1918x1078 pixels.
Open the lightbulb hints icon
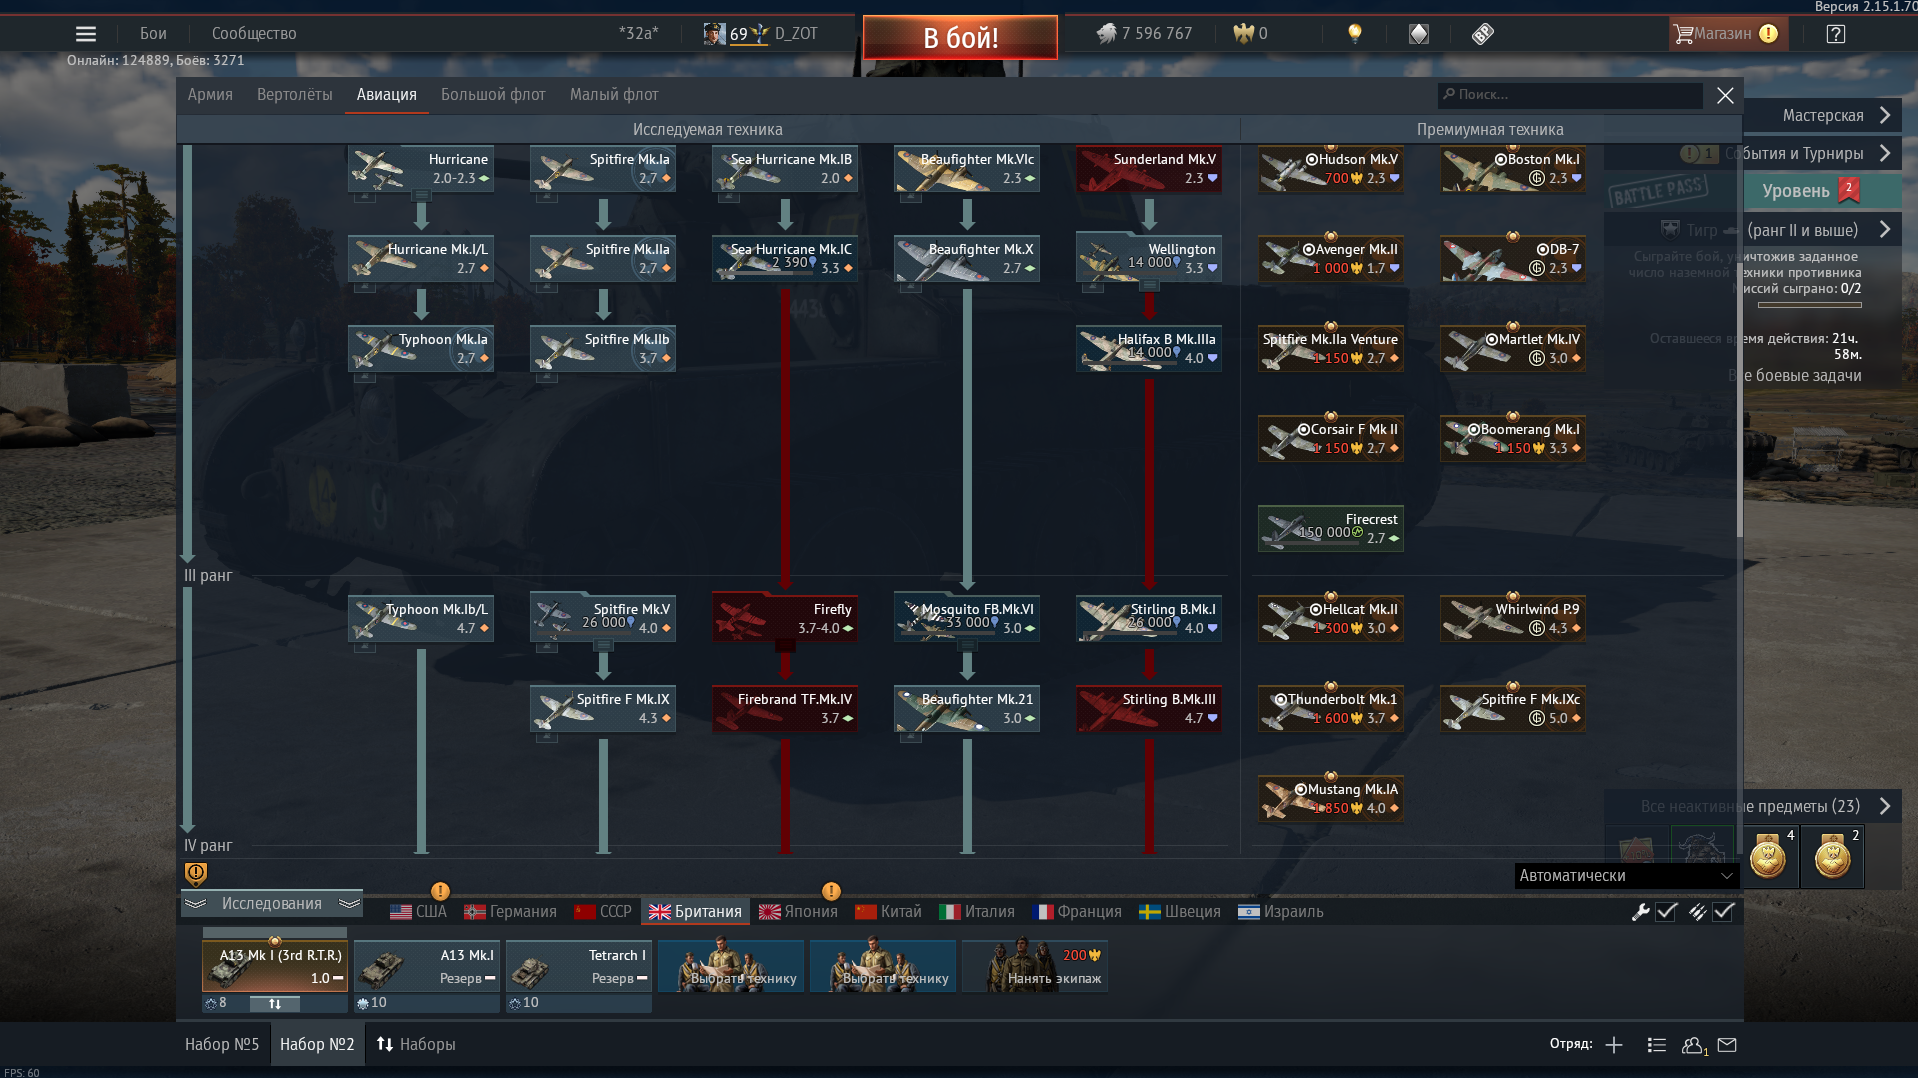pos(1355,34)
